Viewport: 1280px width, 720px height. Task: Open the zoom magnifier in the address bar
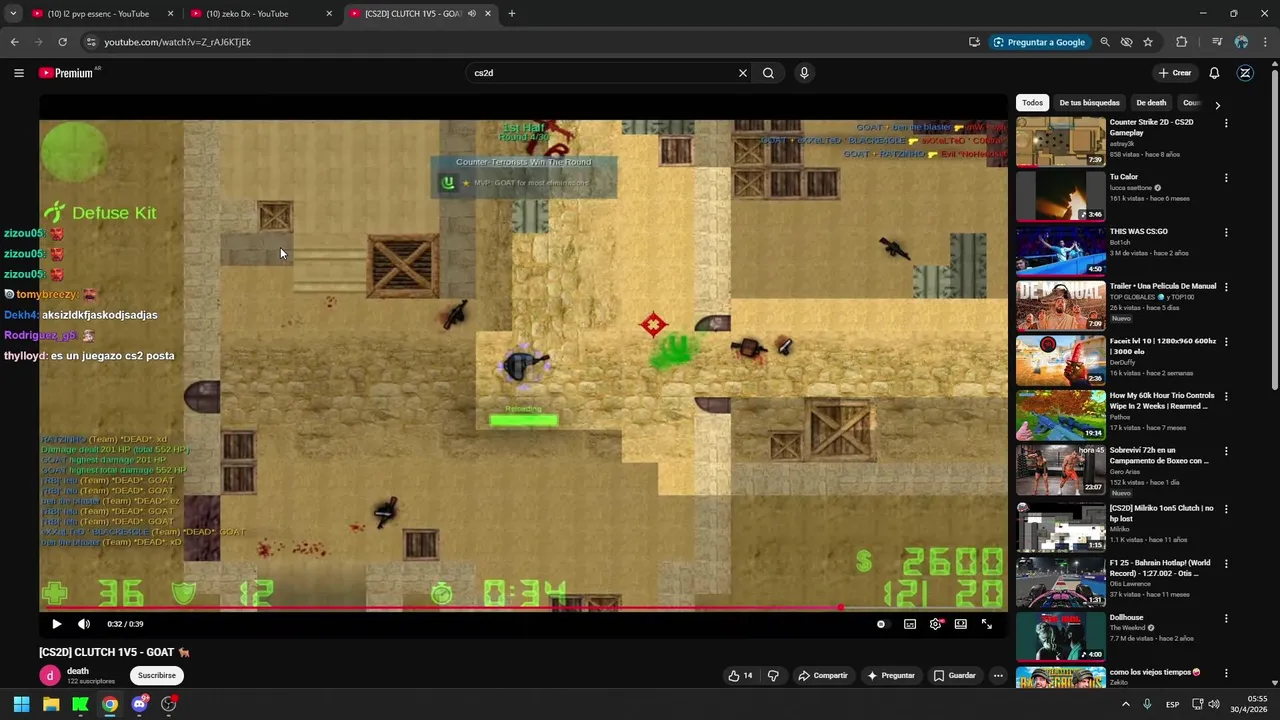[1105, 42]
